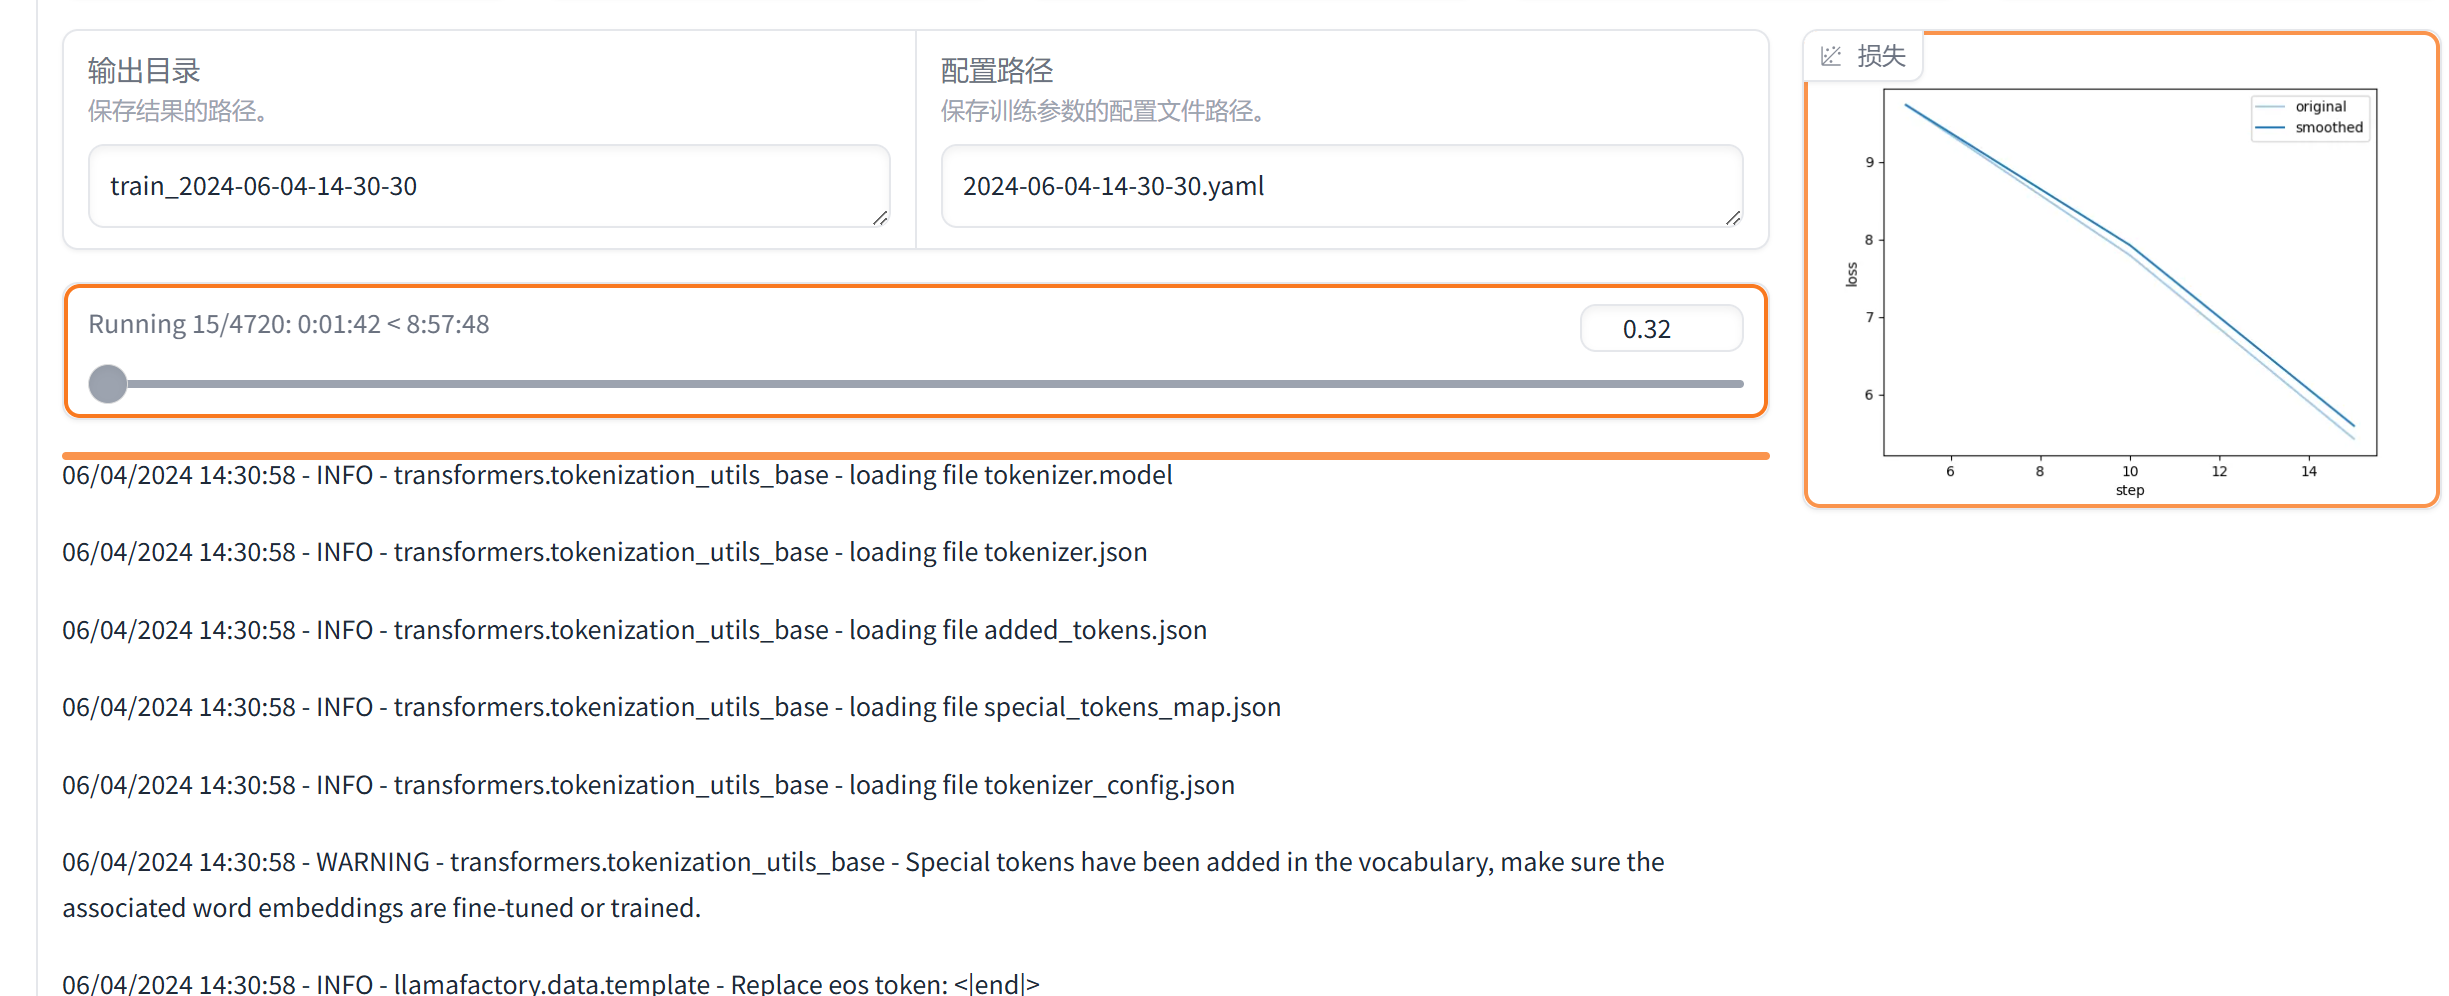Click log line loading added_tokens.json

(634, 630)
